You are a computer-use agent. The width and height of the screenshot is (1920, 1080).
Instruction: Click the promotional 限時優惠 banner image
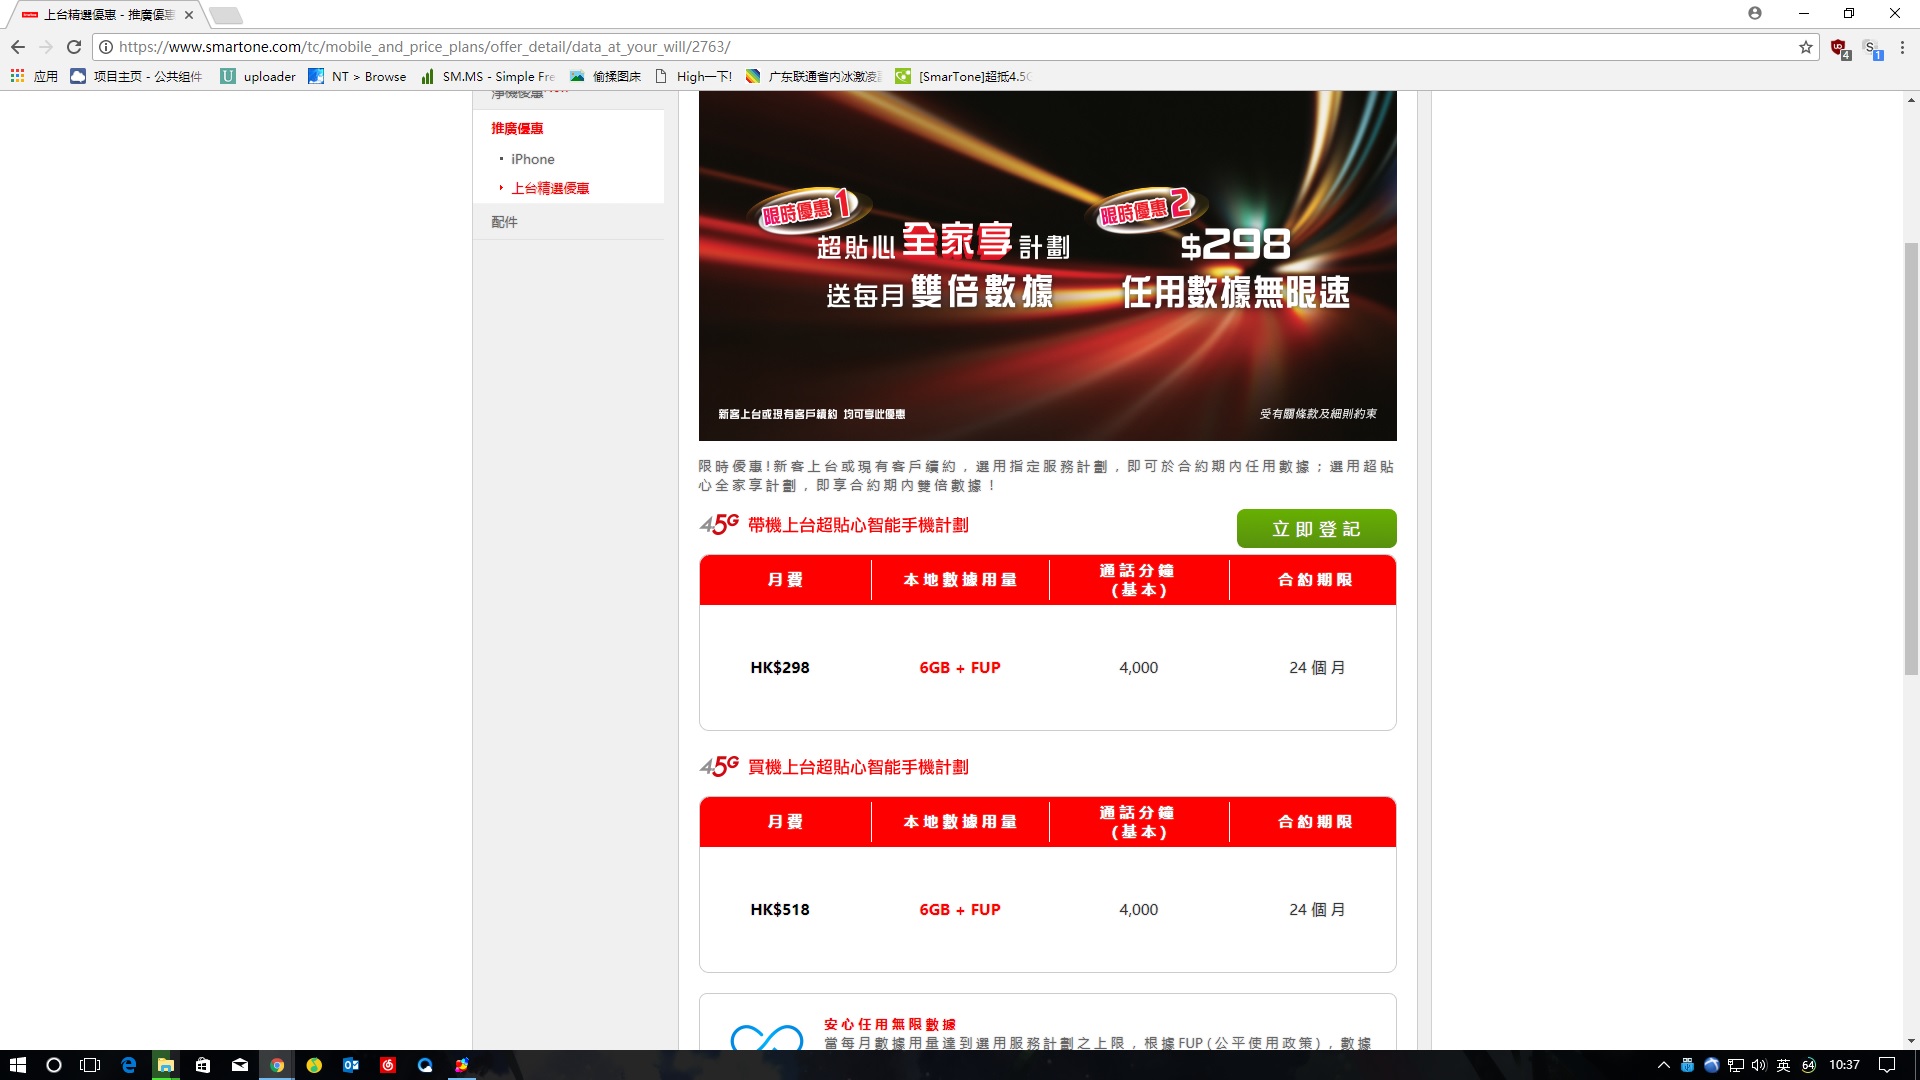point(1047,266)
